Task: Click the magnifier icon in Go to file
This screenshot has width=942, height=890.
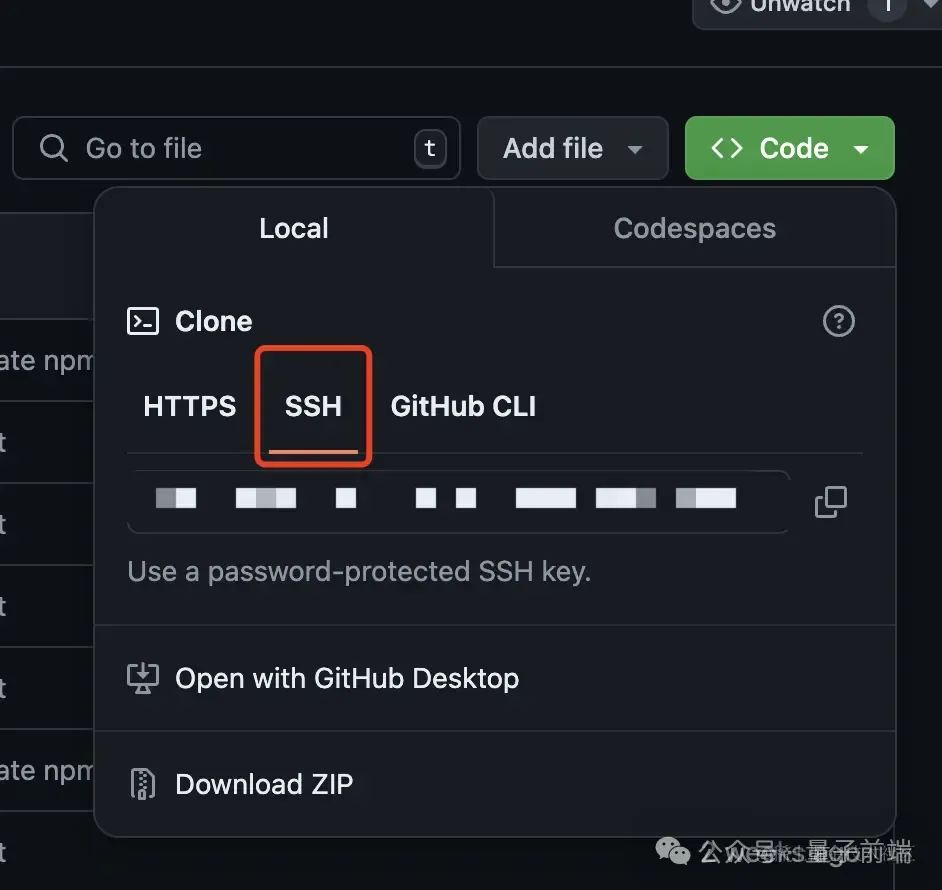Action: [53, 148]
